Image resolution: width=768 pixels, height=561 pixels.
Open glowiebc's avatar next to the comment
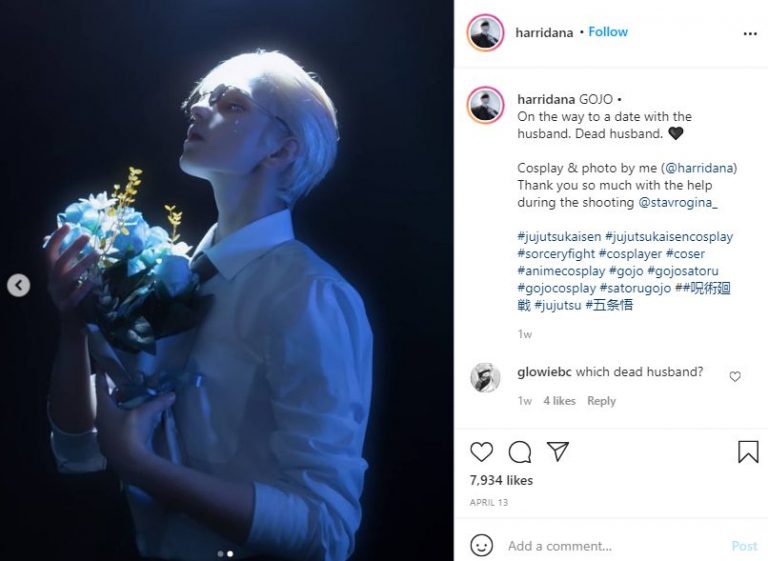click(485, 378)
